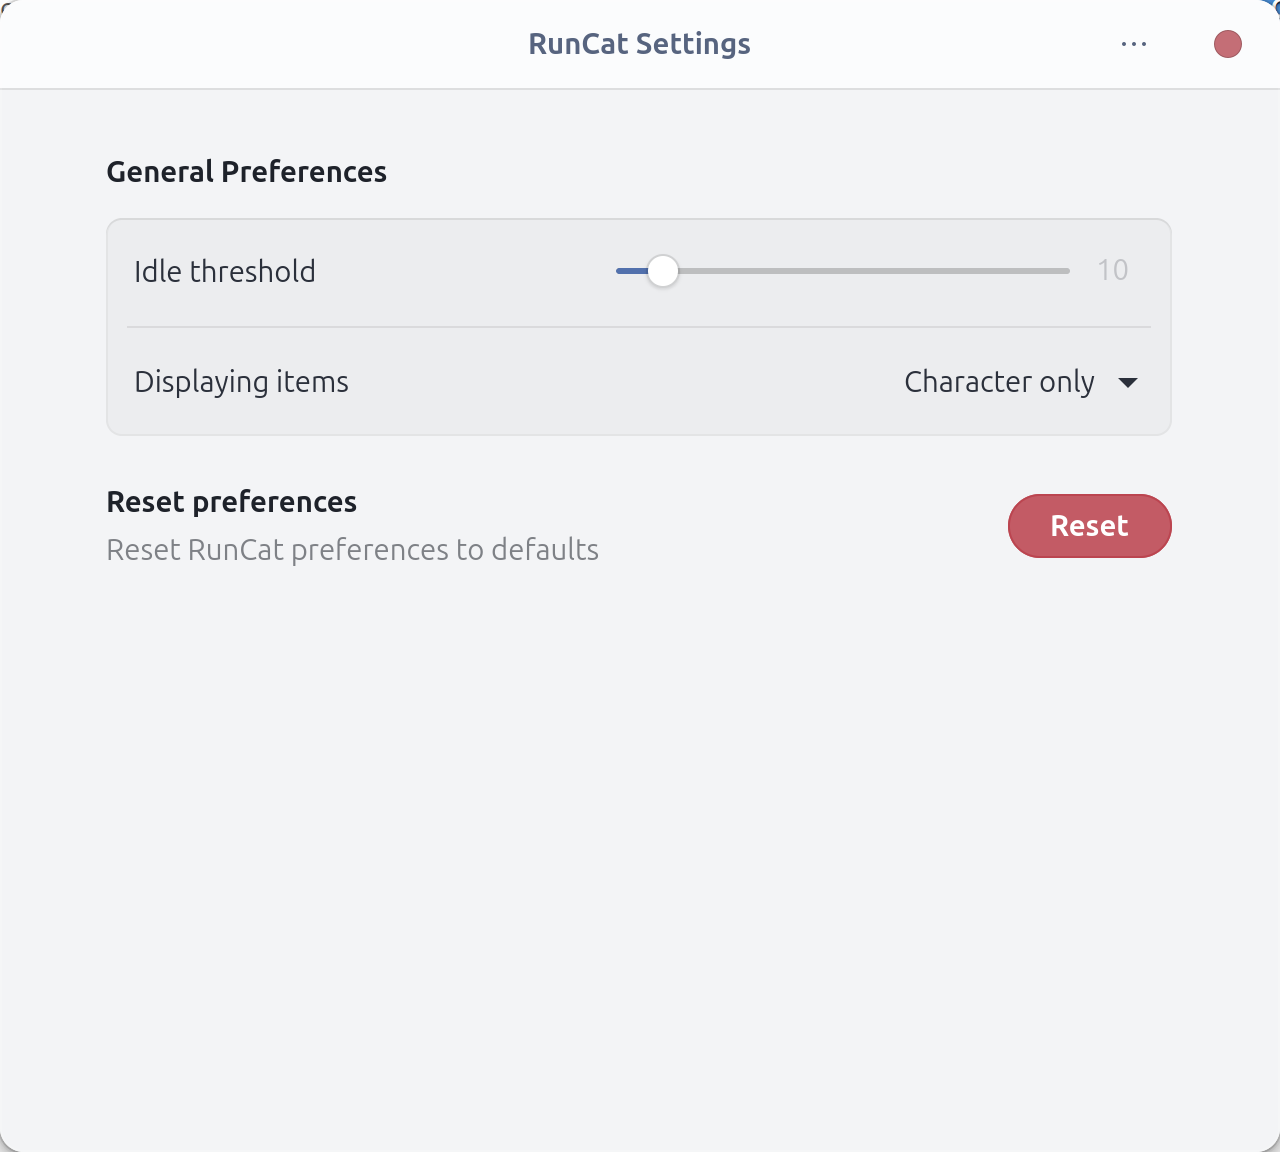Click the "Idle threshold" label
Viewport: 1280px width, 1152px height.
tap(225, 271)
